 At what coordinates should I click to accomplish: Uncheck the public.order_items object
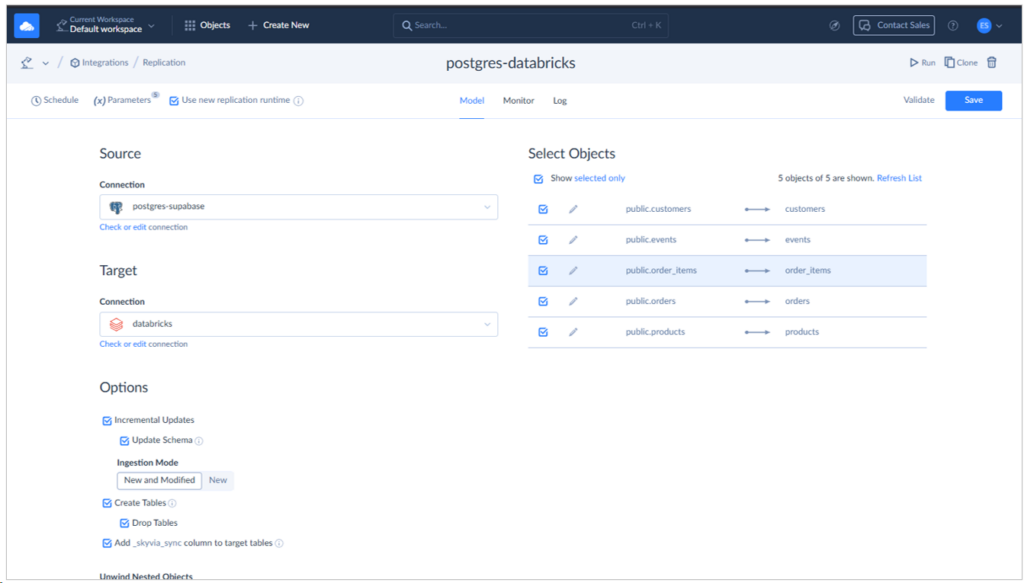[x=543, y=271]
